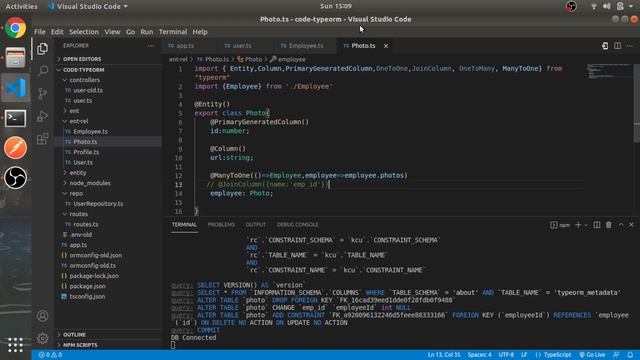
Task: Maximize the terminal panel with chevron up
Action: click(x=621, y=225)
